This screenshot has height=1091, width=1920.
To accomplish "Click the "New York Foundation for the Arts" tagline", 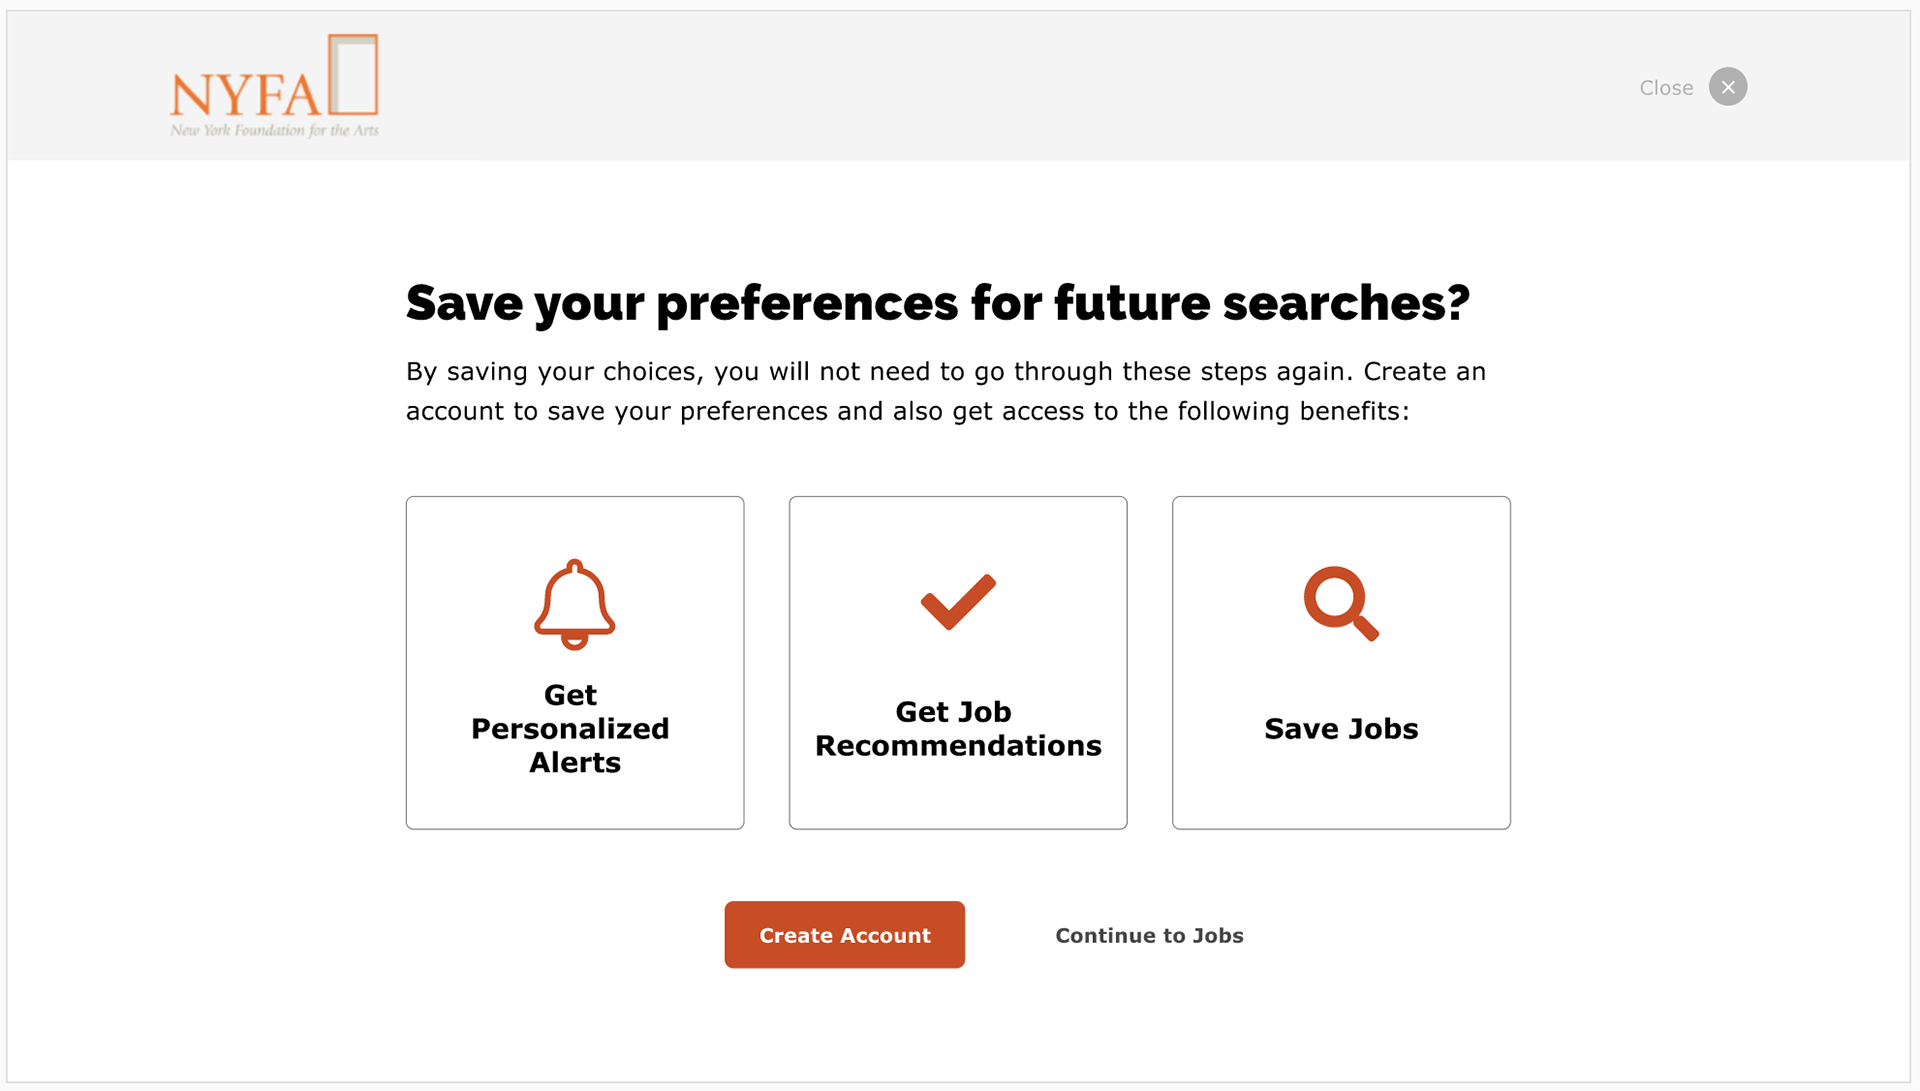I will pos(274,131).
